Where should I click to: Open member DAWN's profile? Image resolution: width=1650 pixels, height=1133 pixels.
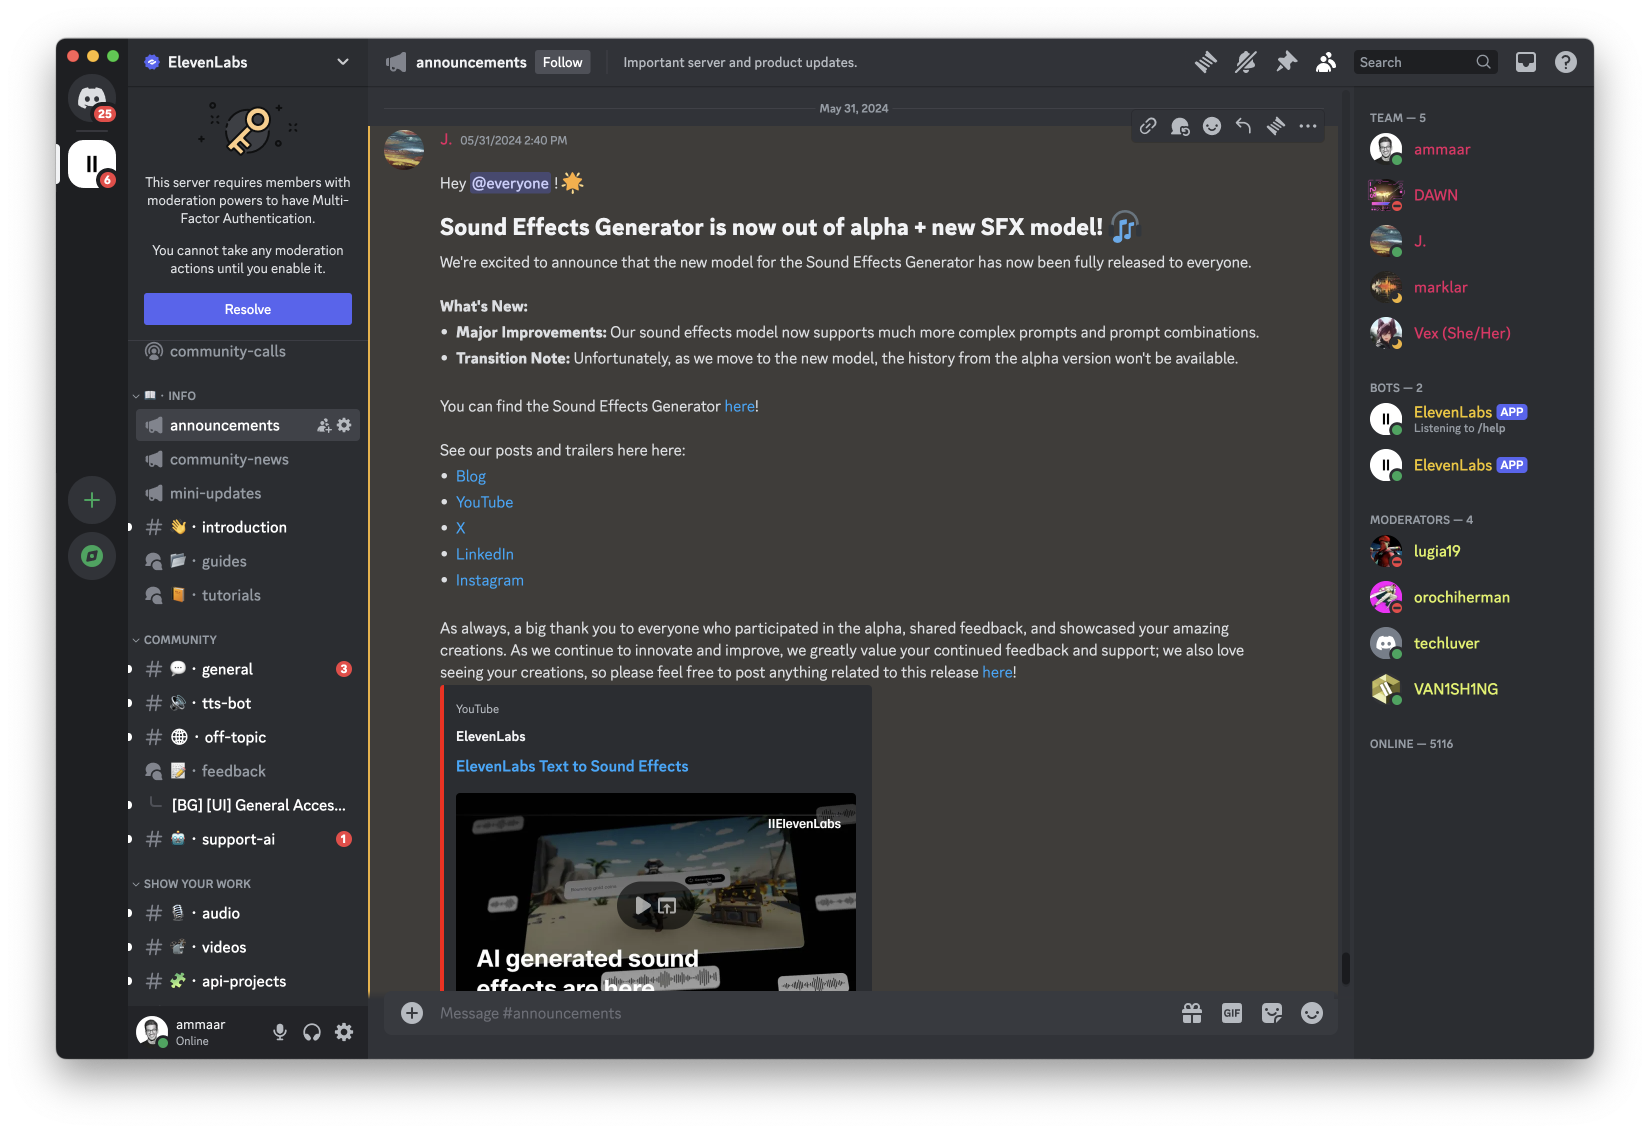point(1466,196)
